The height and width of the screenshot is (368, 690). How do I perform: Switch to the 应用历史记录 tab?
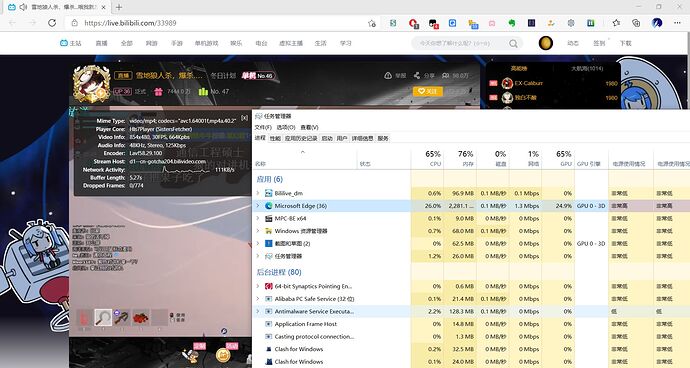click(301, 138)
